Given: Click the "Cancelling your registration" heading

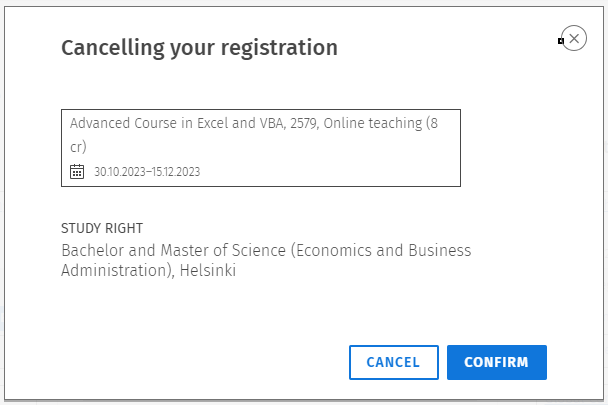Looking at the screenshot, I should (200, 47).
